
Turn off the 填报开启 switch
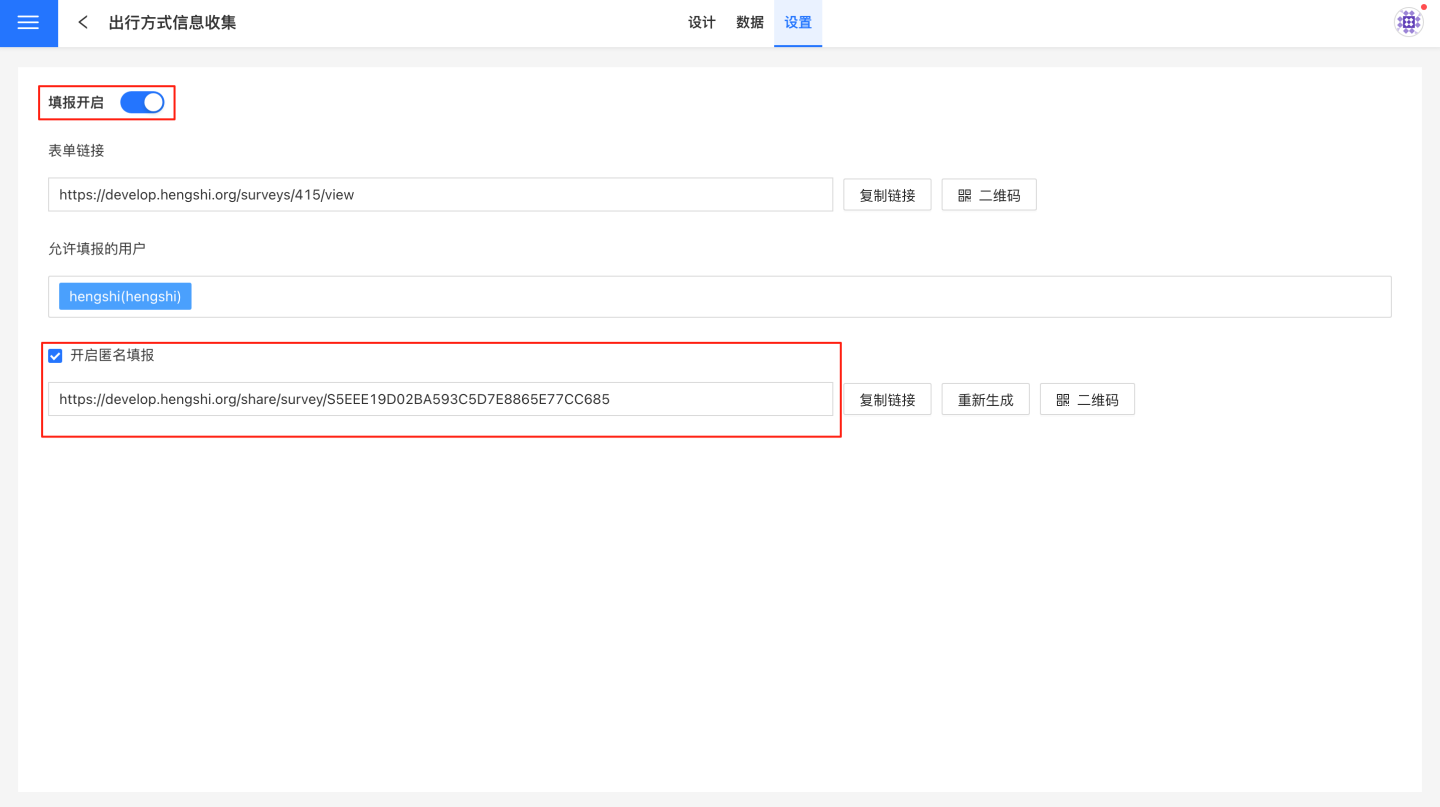coord(142,102)
